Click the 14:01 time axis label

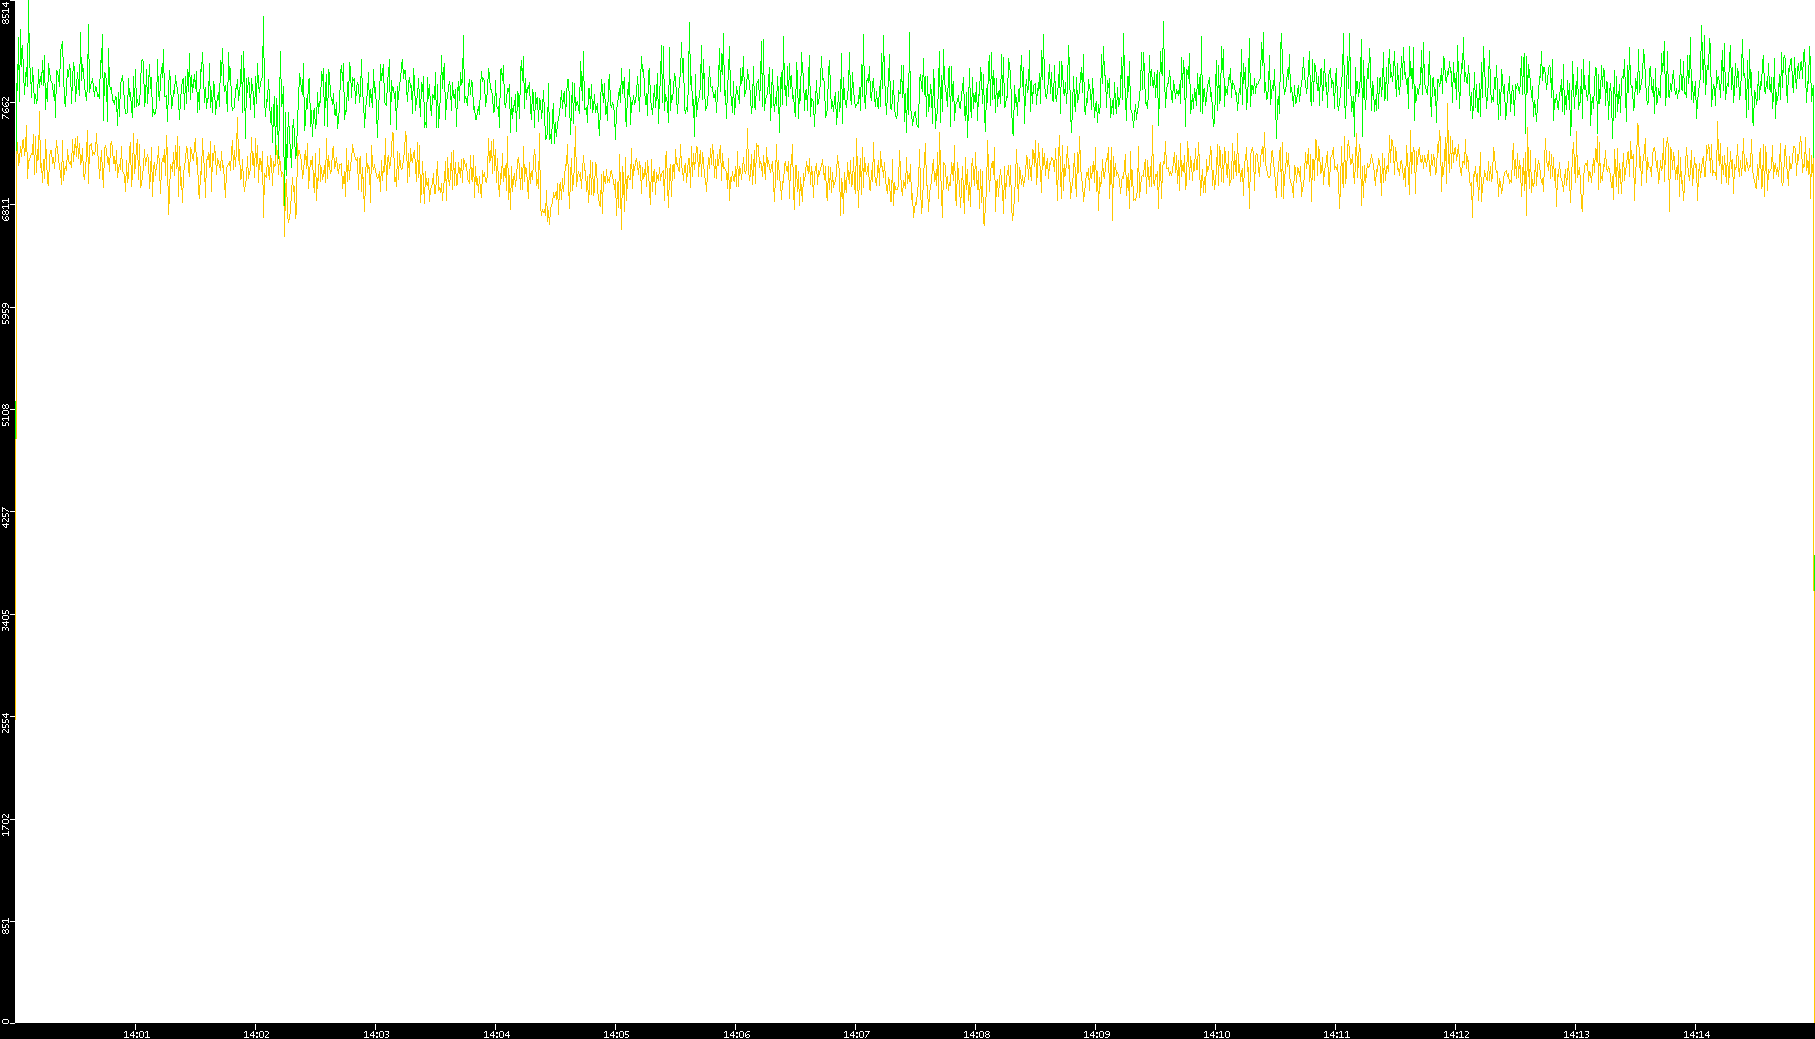(x=136, y=1033)
